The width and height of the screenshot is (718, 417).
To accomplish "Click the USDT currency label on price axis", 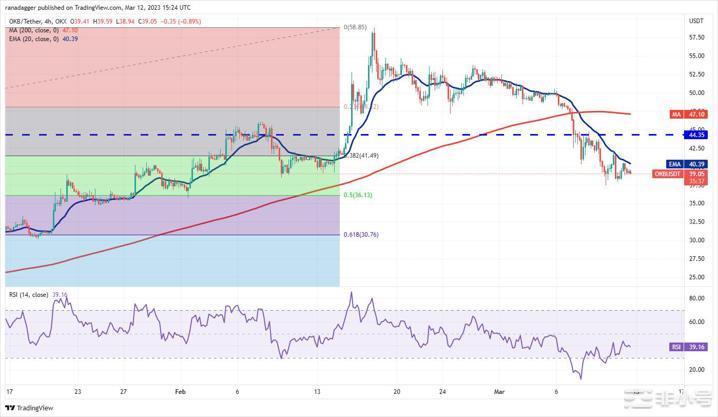I will 695,19.
